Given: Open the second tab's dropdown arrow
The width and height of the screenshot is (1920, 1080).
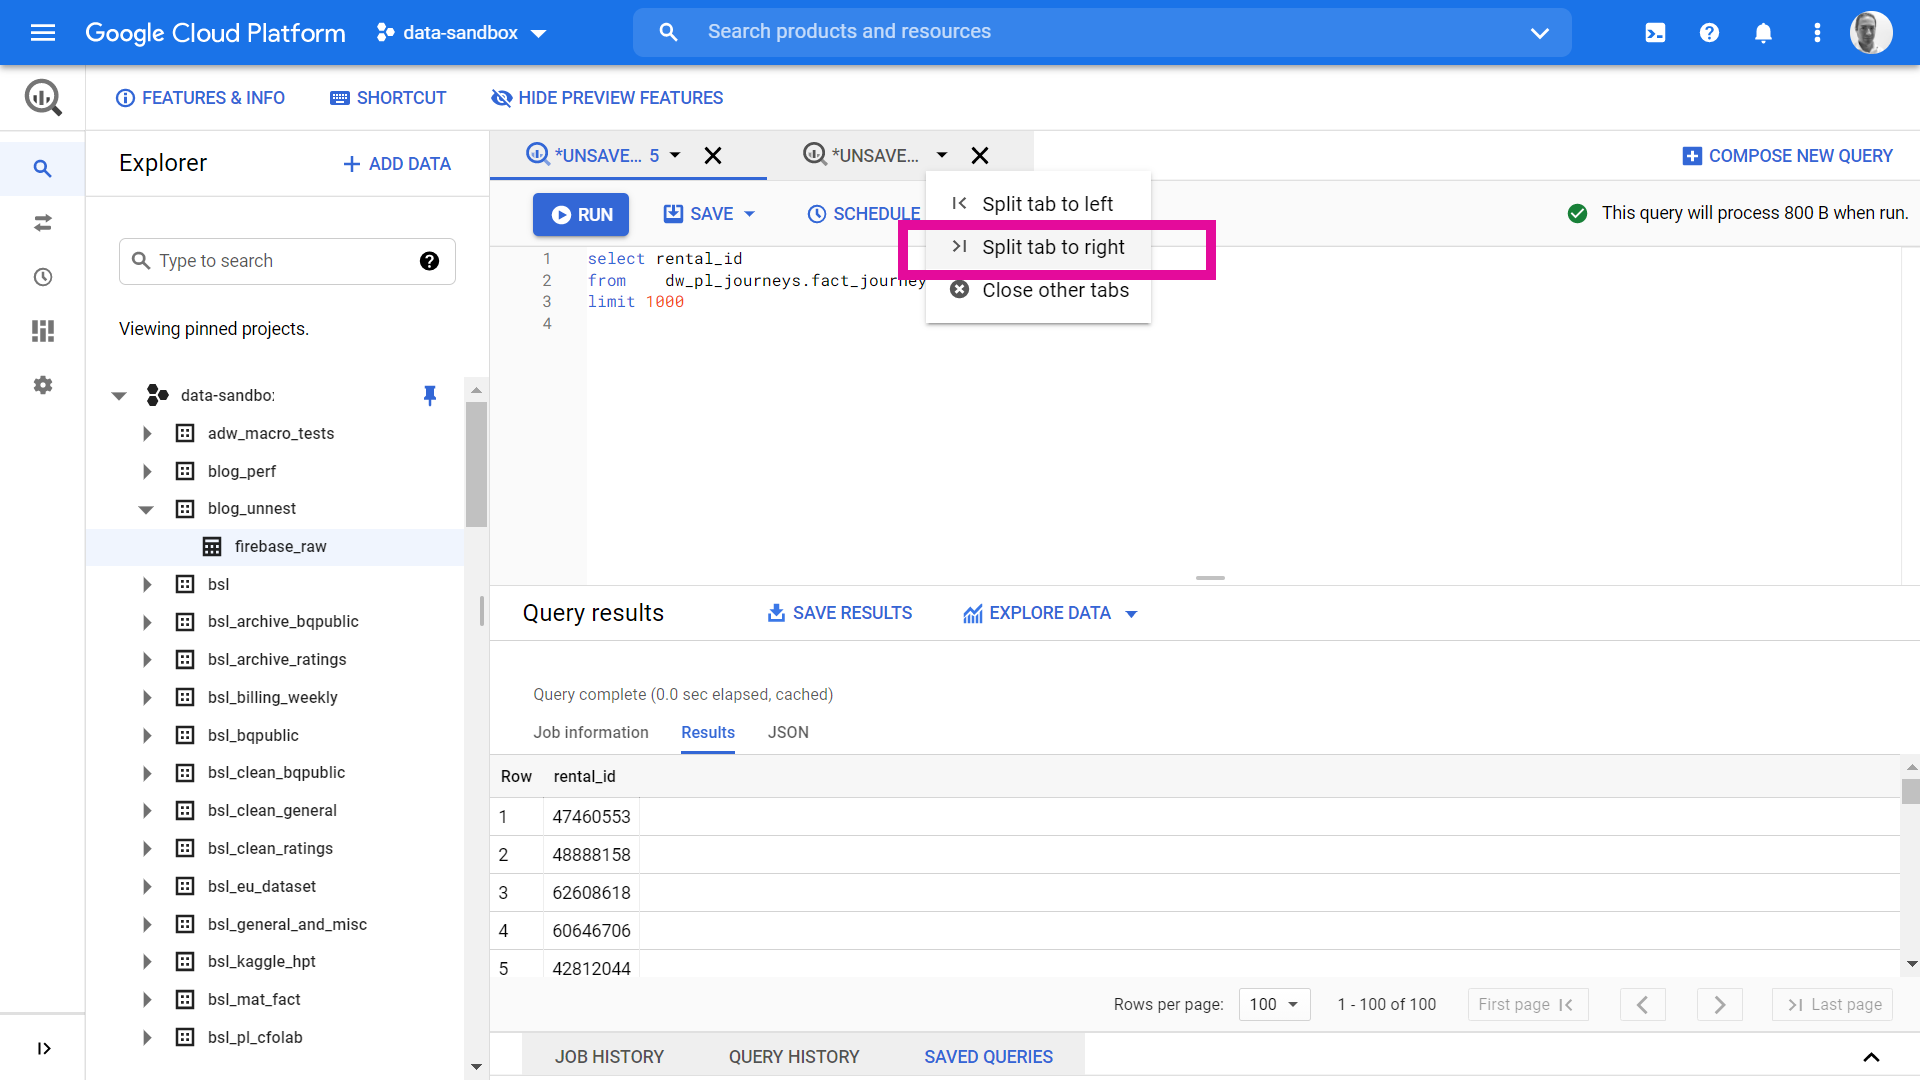Looking at the screenshot, I should coord(942,155).
